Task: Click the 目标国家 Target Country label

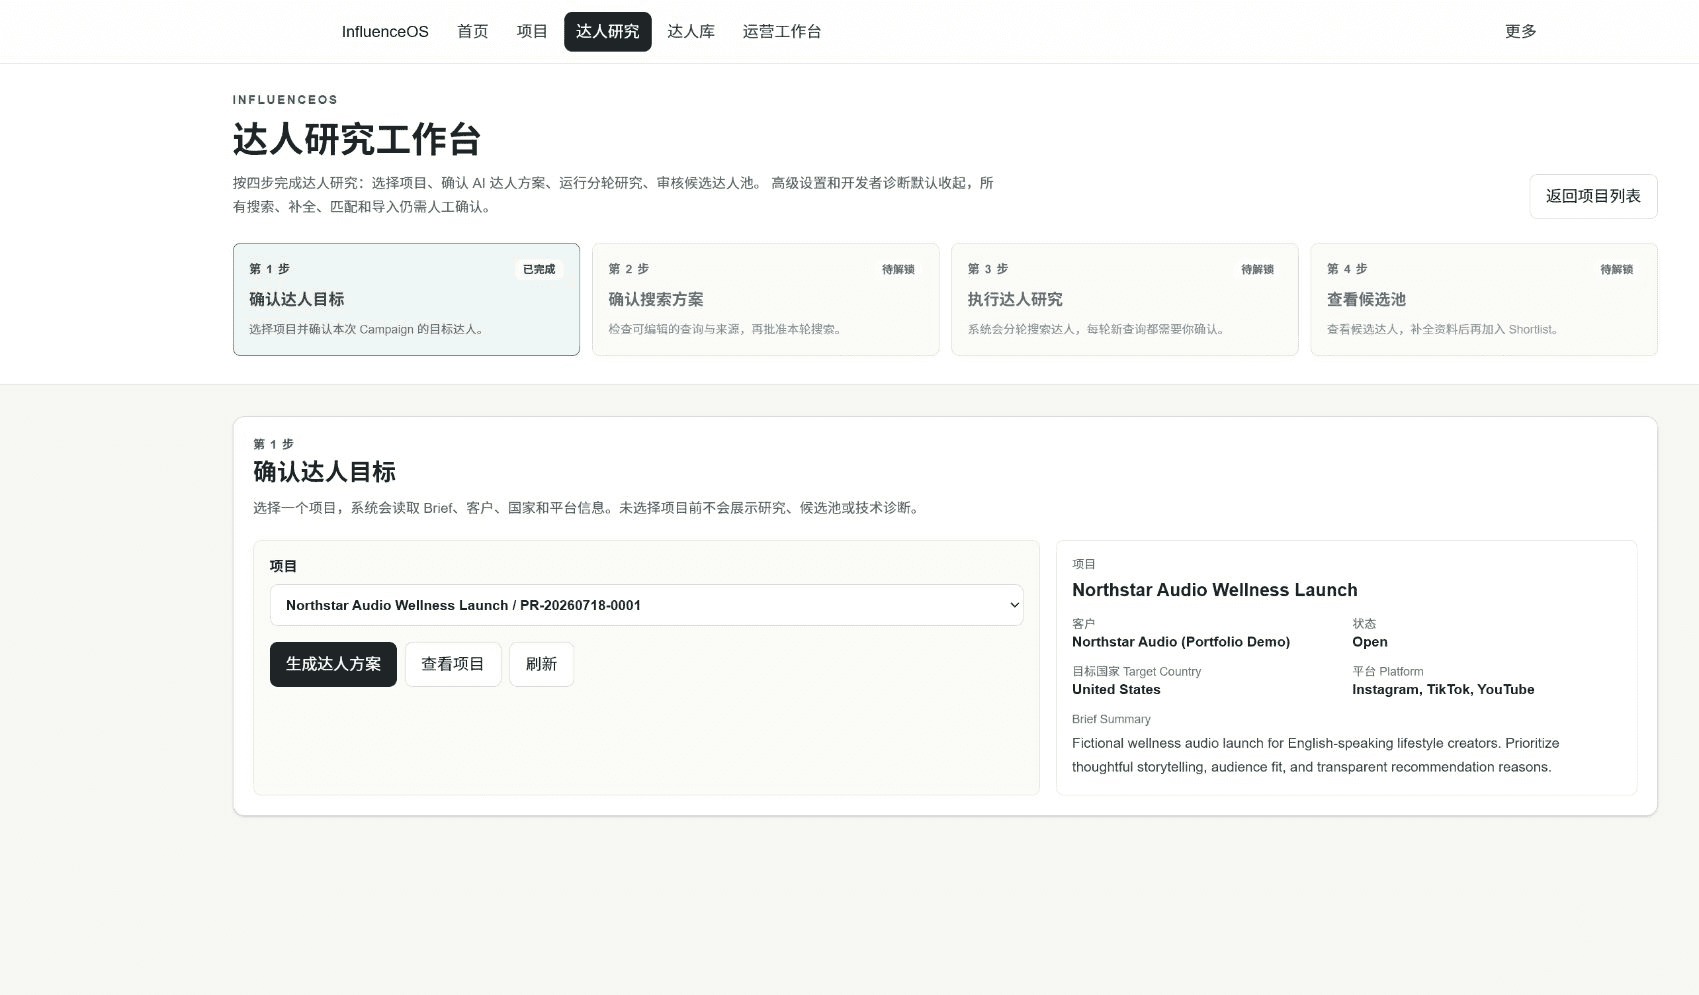Action: [1136, 672]
